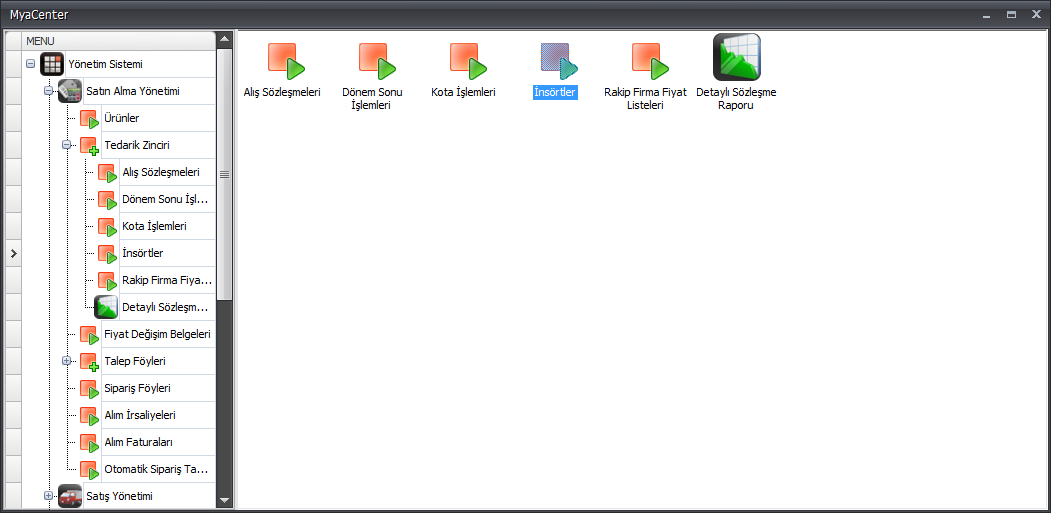Select Talep Föyleri label in tree
The image size is (1051, 513).
135,361
